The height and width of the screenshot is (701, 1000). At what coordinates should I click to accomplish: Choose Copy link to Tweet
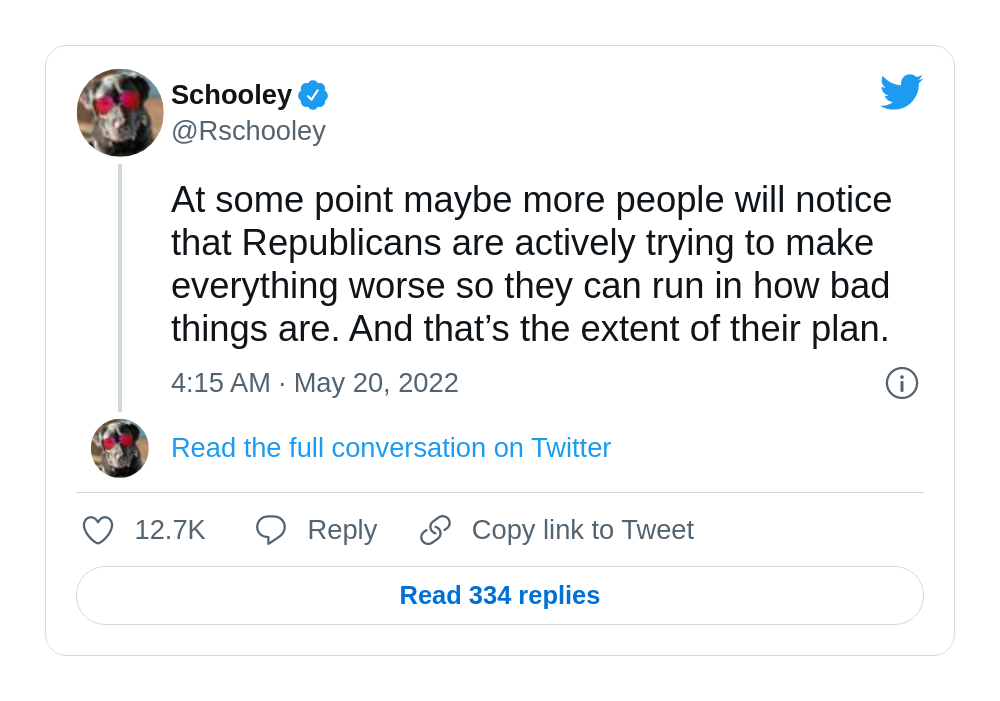583,530
